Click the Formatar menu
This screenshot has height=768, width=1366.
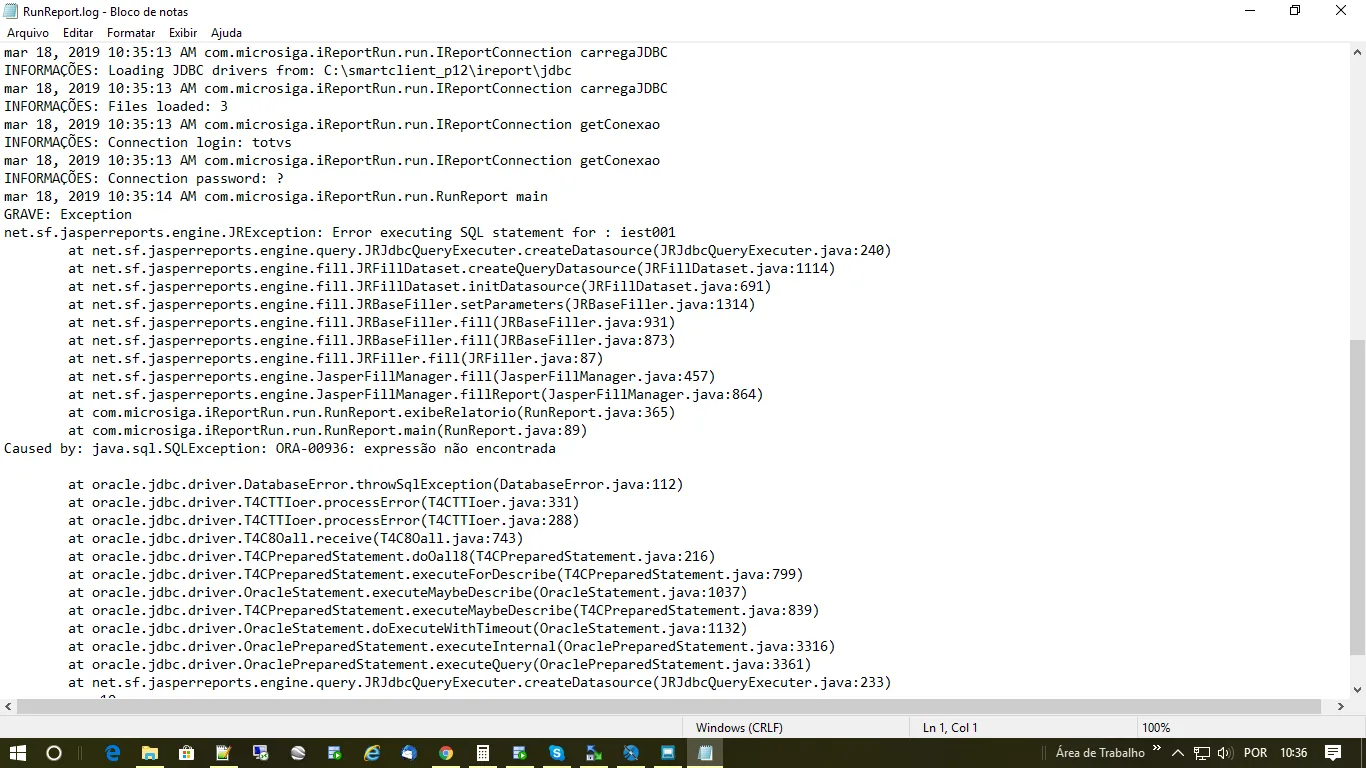(131, 33)
